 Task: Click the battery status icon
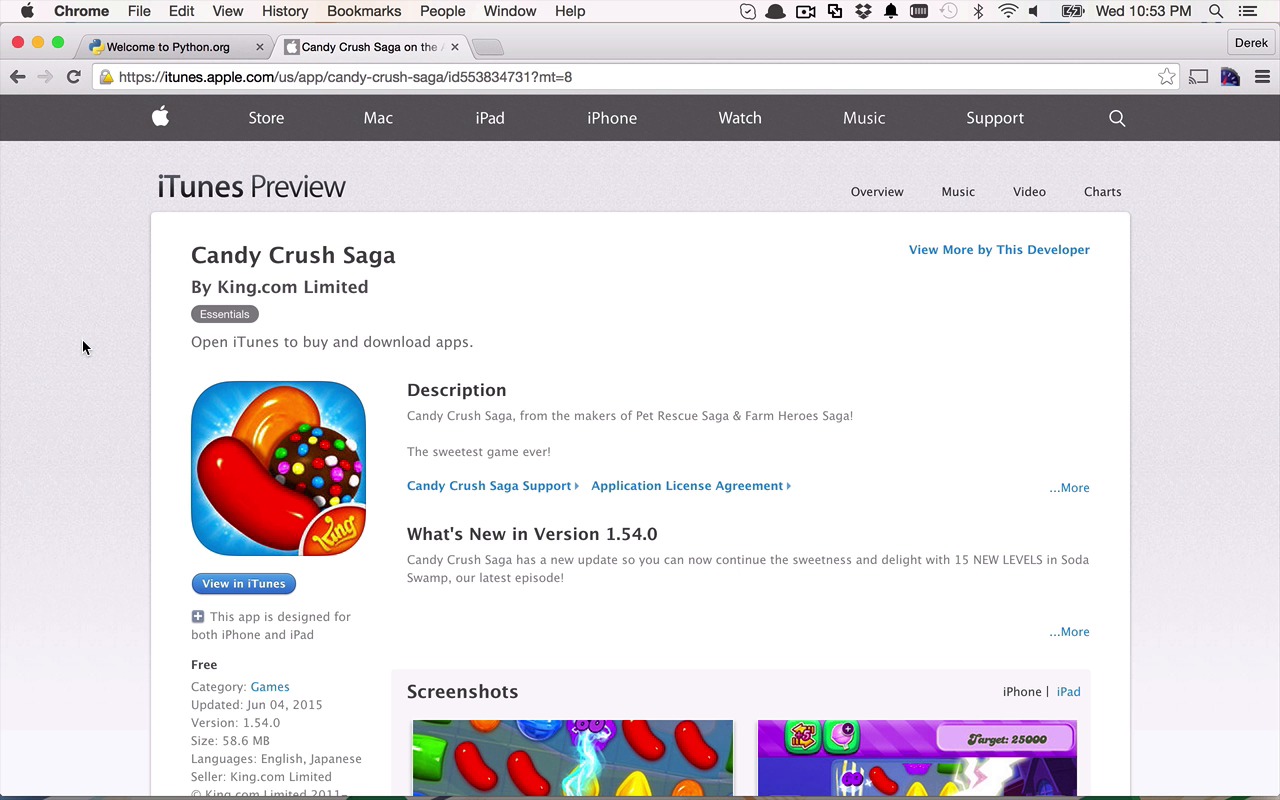click(1072, 11)
